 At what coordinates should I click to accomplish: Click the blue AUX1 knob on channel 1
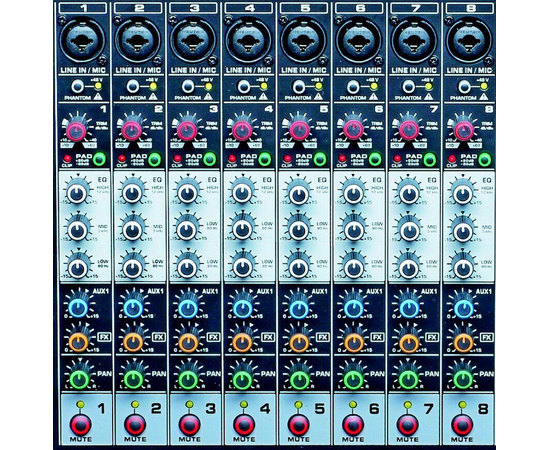tap(78, 308)
